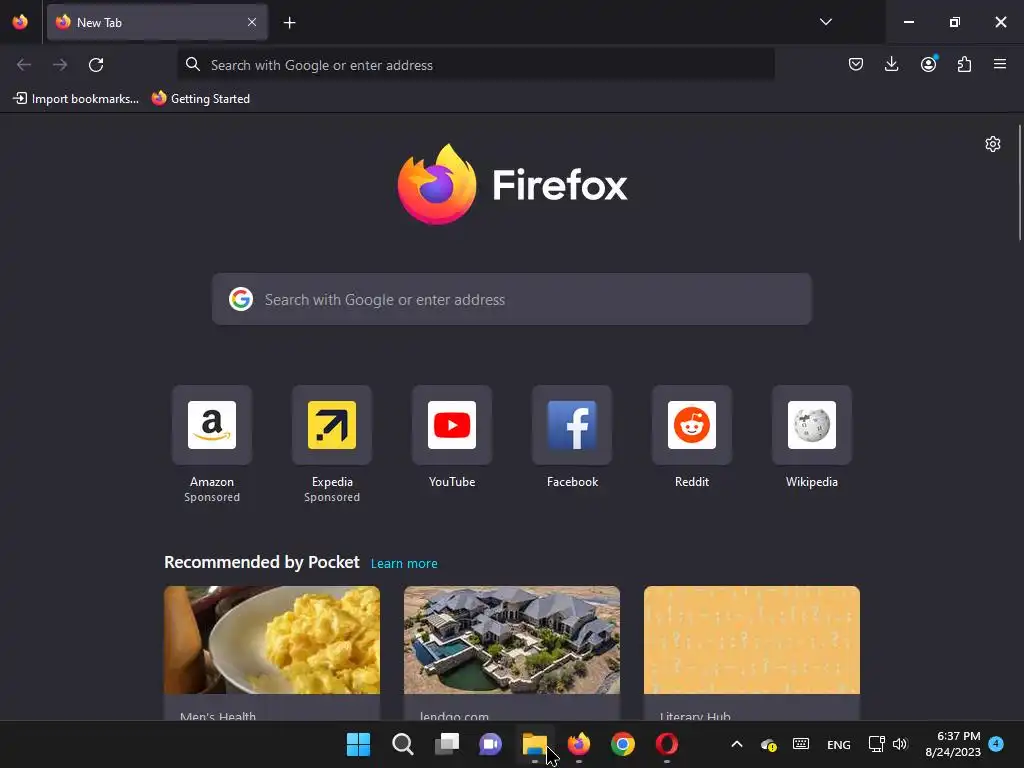Close the New Tab tab
1024x768 pixels.
coord(251,22)
